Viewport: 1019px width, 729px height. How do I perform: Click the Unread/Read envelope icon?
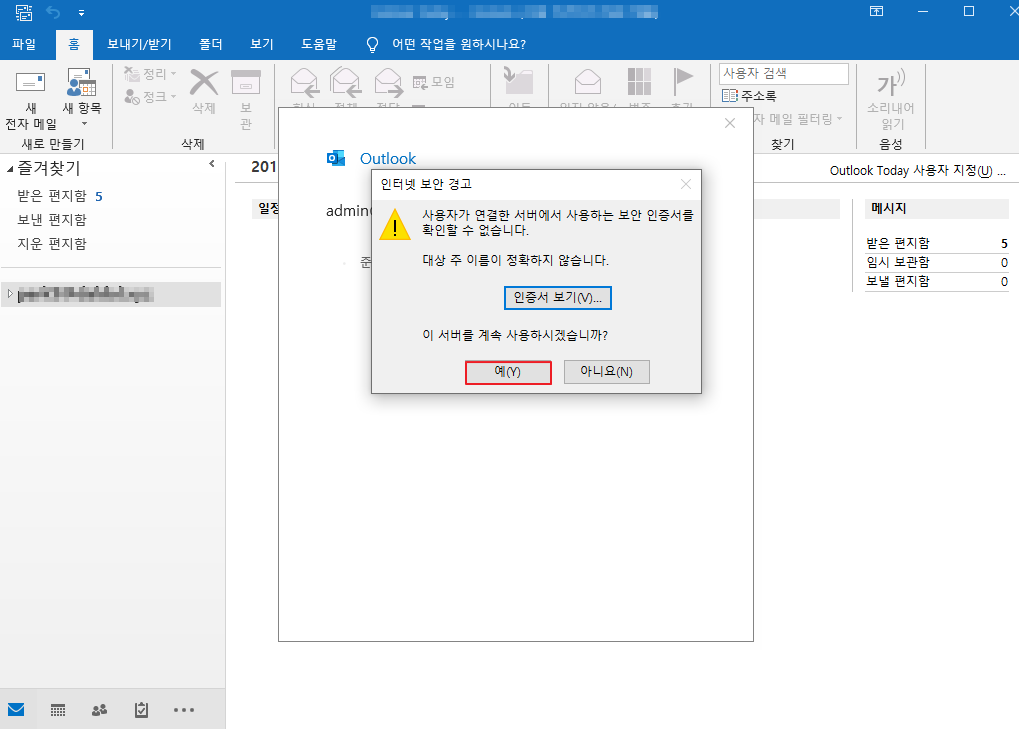[587, 82]
